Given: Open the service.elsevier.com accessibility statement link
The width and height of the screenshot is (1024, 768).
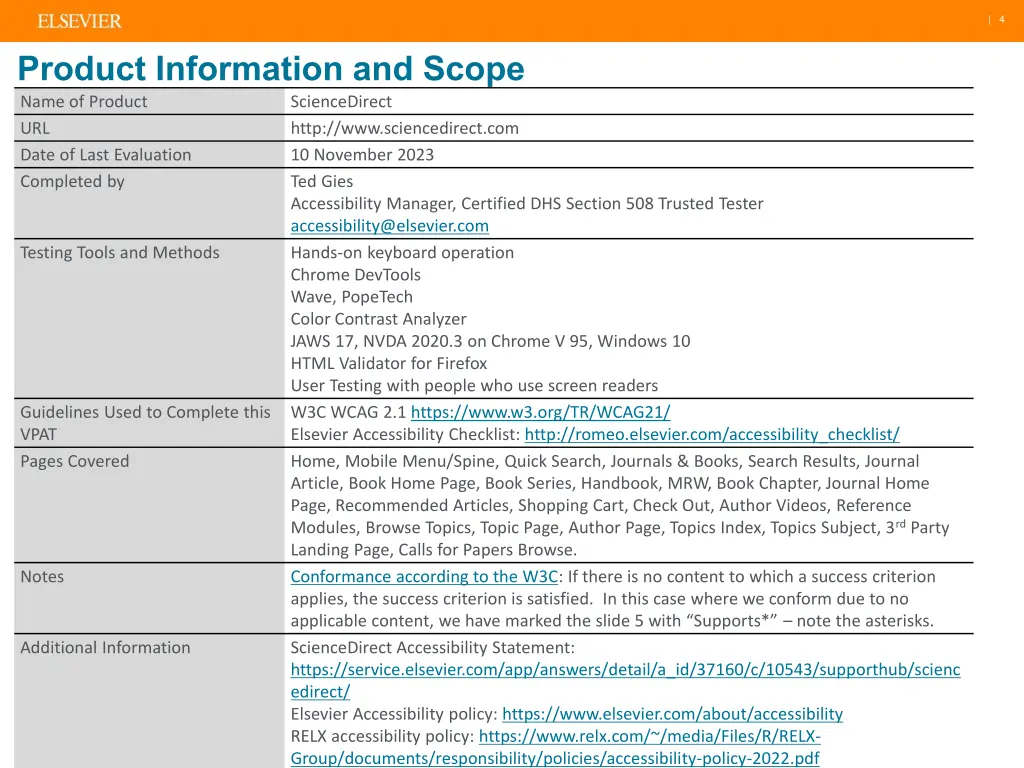Looking at the screenshot, I should coord(626,680).
